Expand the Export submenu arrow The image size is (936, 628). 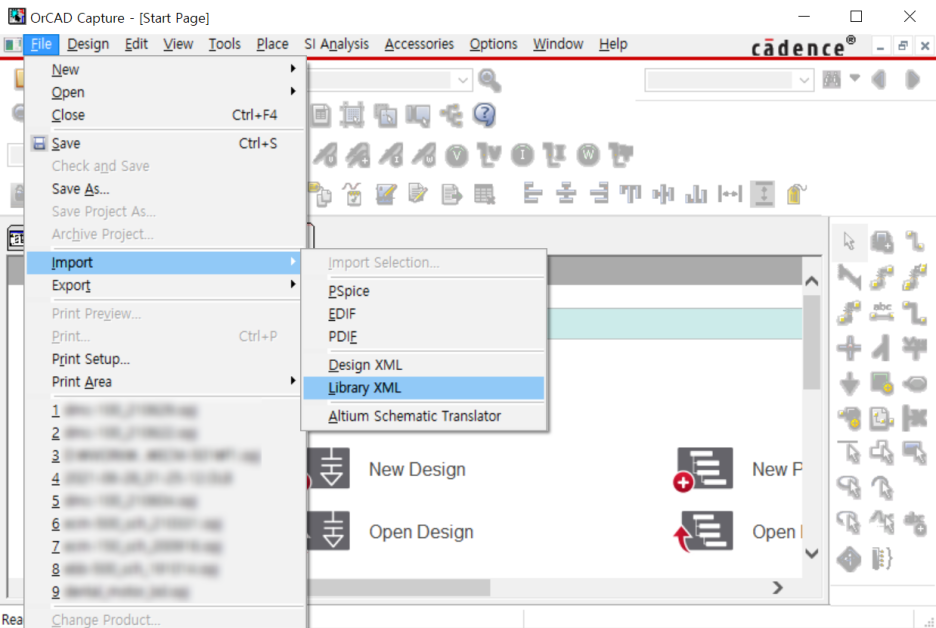[292, 284]
